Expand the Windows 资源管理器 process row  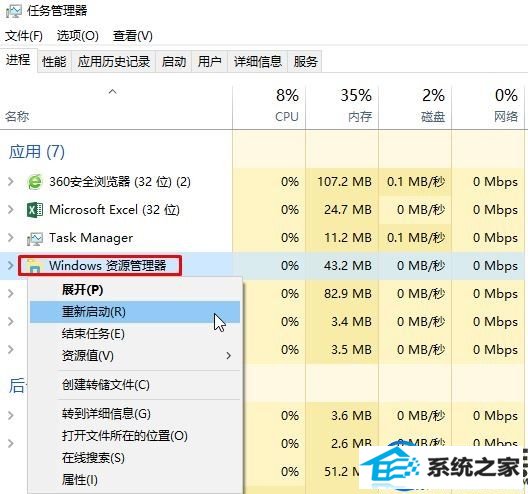[x=11, y=266]
